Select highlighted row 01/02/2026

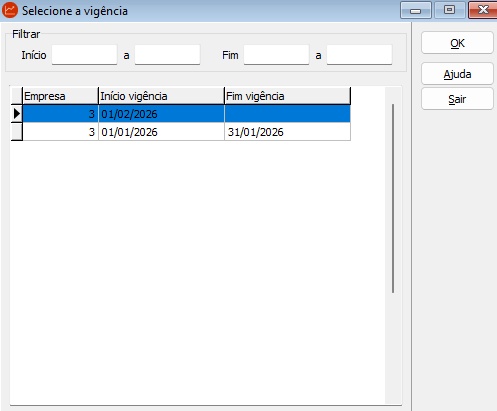point(186,114)
